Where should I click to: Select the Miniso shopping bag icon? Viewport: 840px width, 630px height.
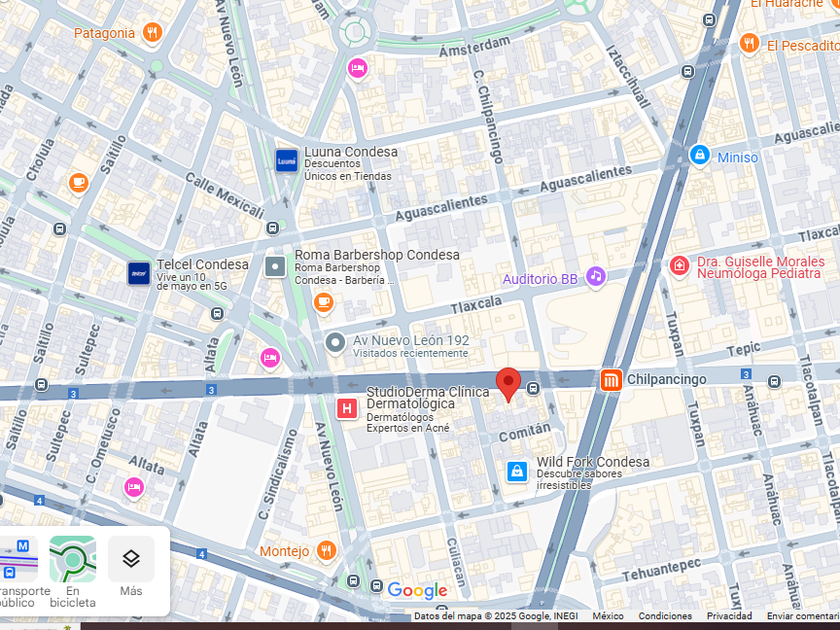tap(699, 156)
